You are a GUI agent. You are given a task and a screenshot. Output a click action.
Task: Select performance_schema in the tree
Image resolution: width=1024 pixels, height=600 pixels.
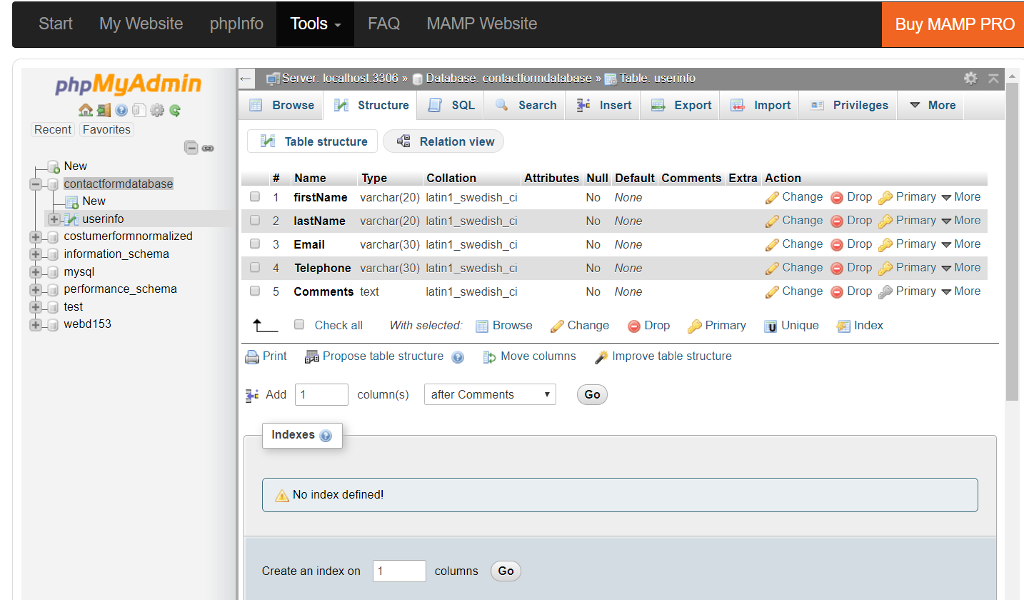point(120,289)
